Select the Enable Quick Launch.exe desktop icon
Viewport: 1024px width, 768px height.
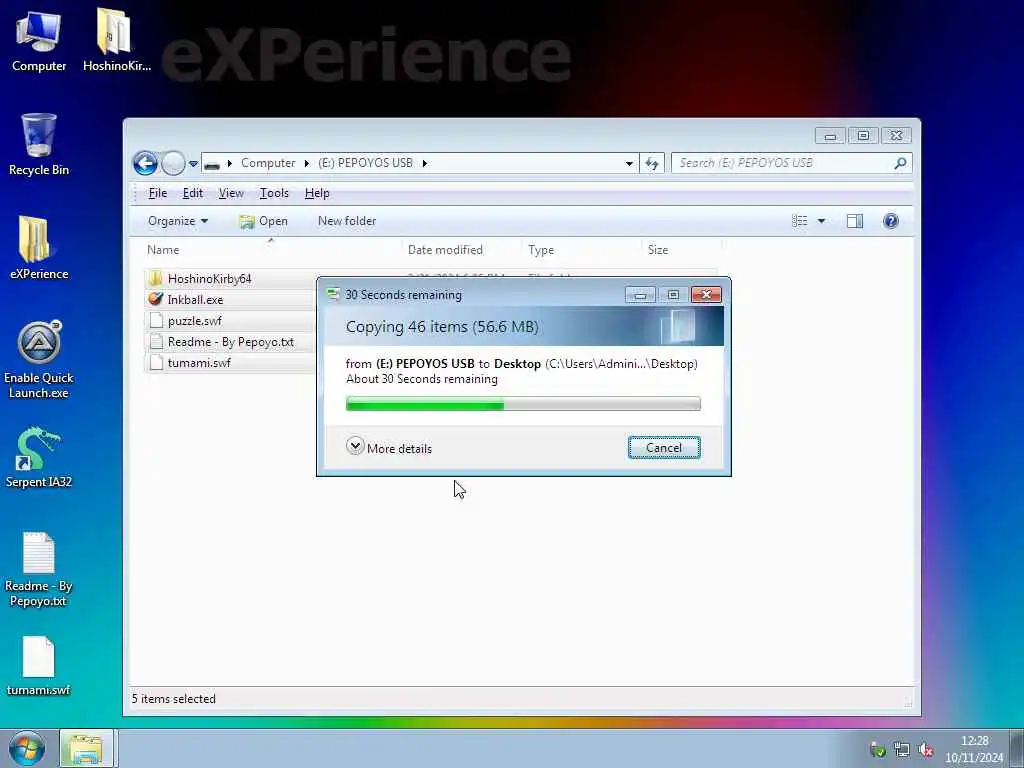(x=39, y=360)
